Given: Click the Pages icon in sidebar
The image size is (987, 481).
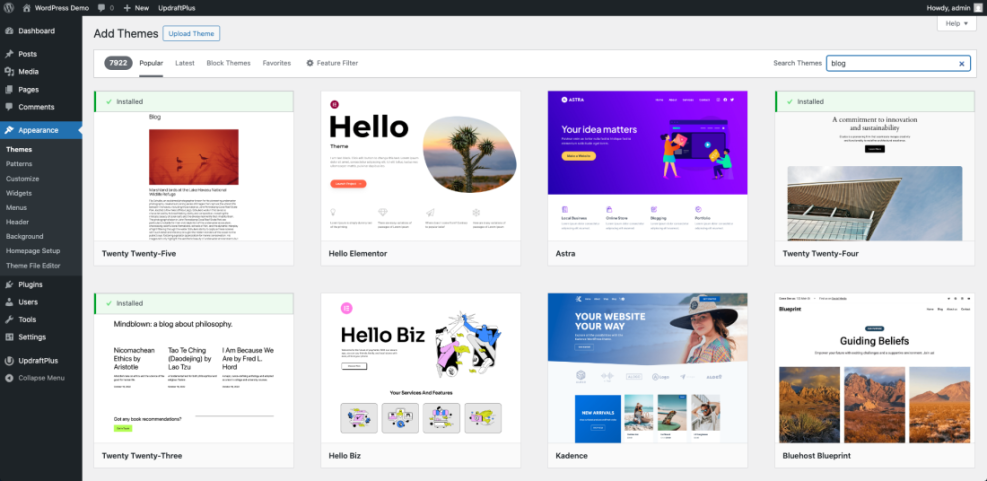Looking at the screenshot, I should click(9, 89).
